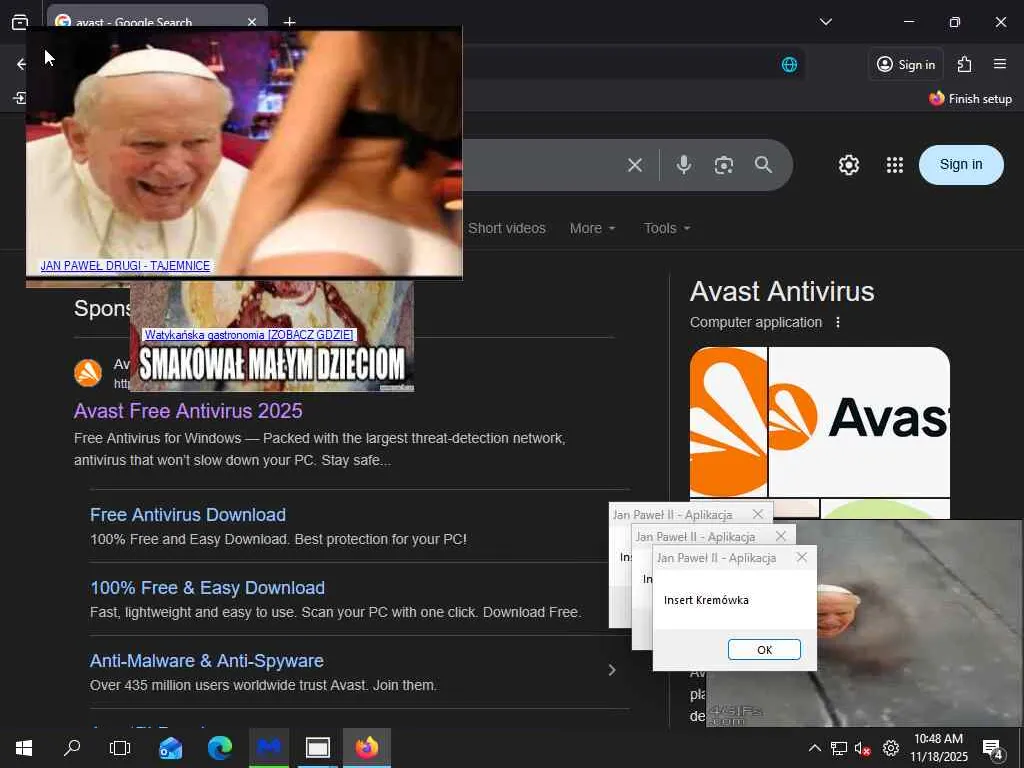Open the Firefox hamburger menu

(1000, 64)
